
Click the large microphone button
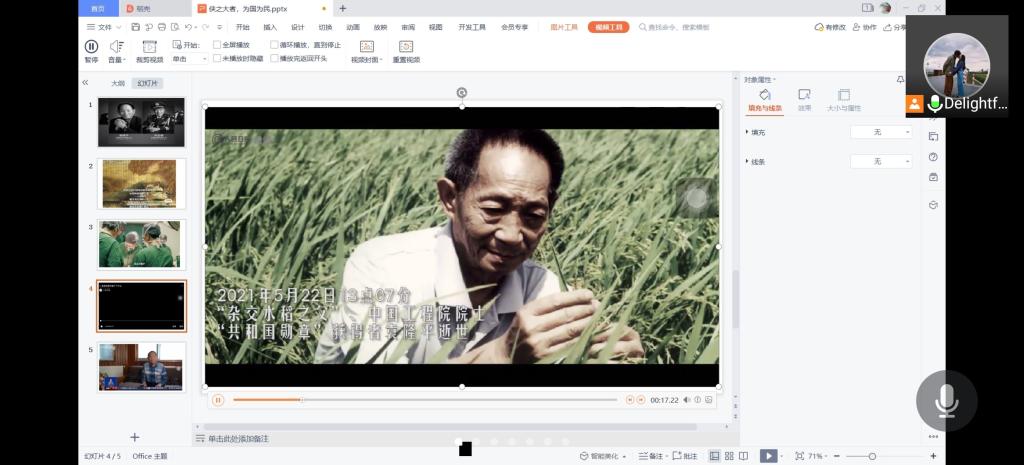(946, 400)
